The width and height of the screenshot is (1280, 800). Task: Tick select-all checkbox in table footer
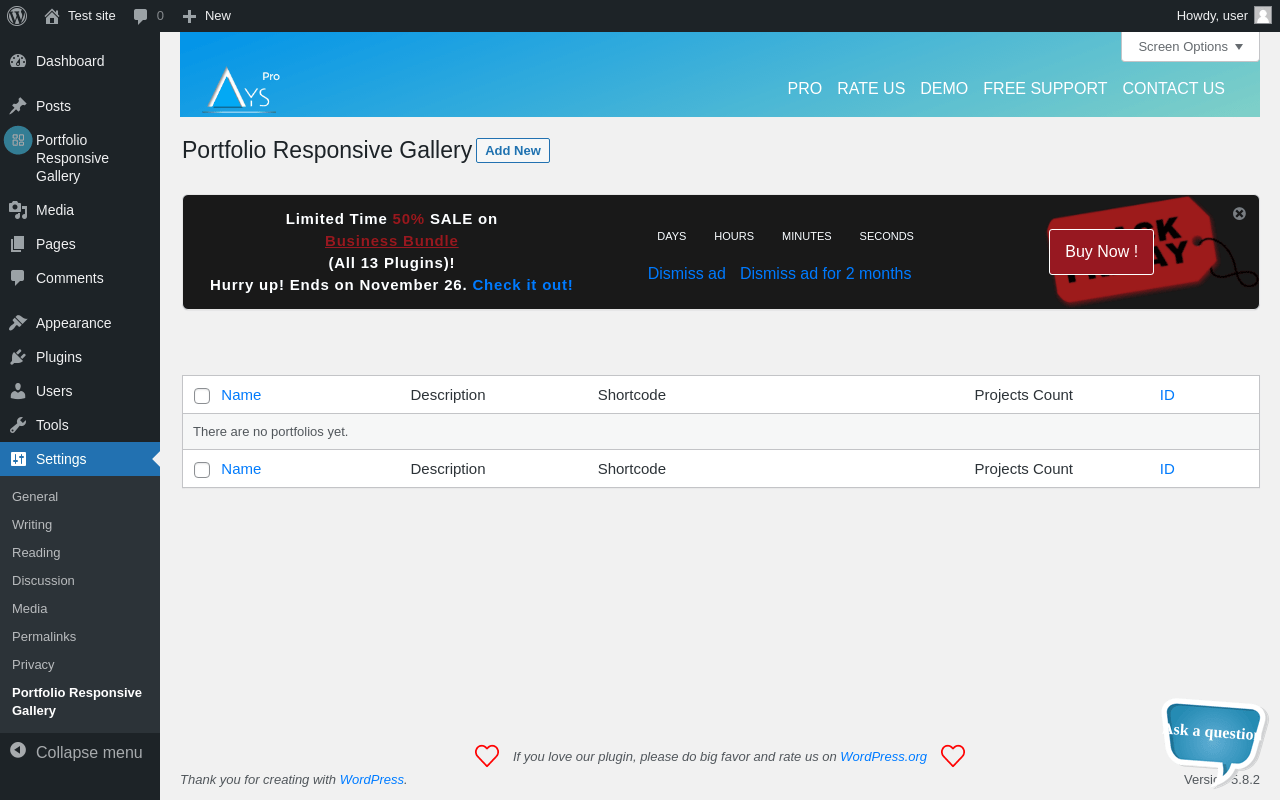point(202,470)
